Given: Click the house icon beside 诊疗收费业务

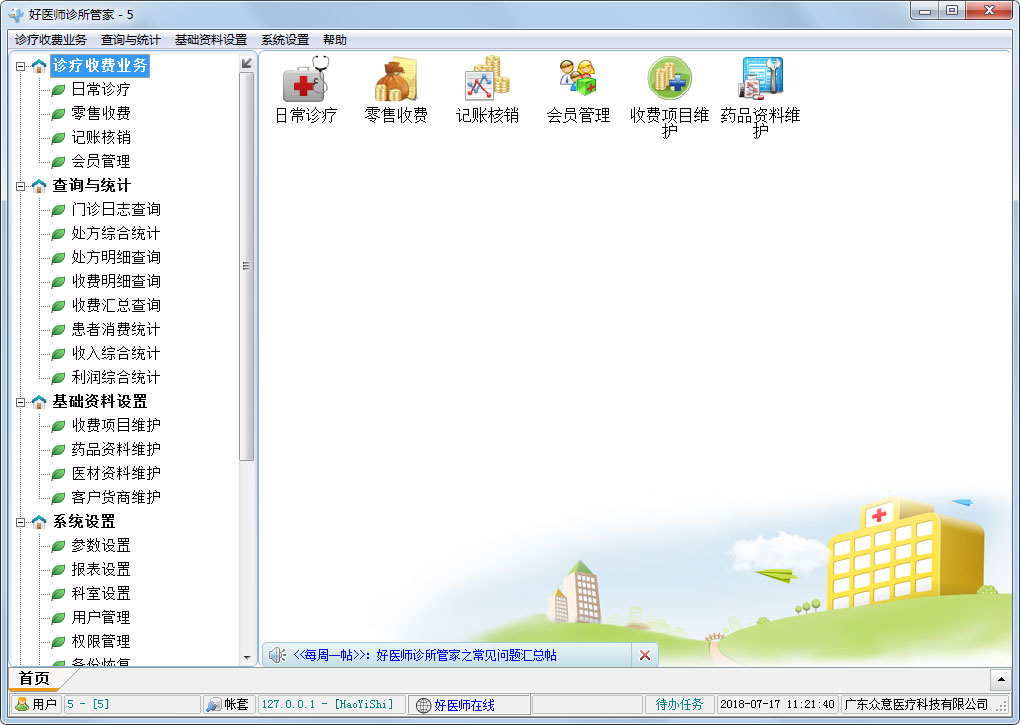Looking at the screenshot, I should coord(39,66).
